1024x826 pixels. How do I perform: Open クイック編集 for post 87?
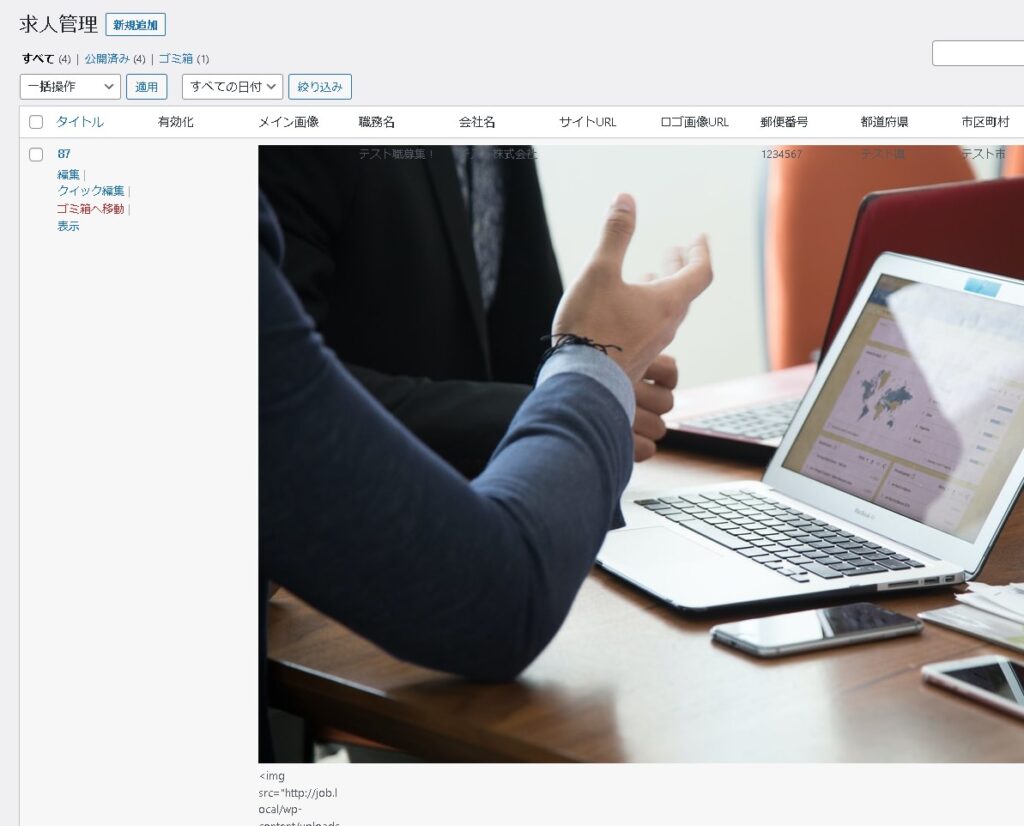pos(91,191)
